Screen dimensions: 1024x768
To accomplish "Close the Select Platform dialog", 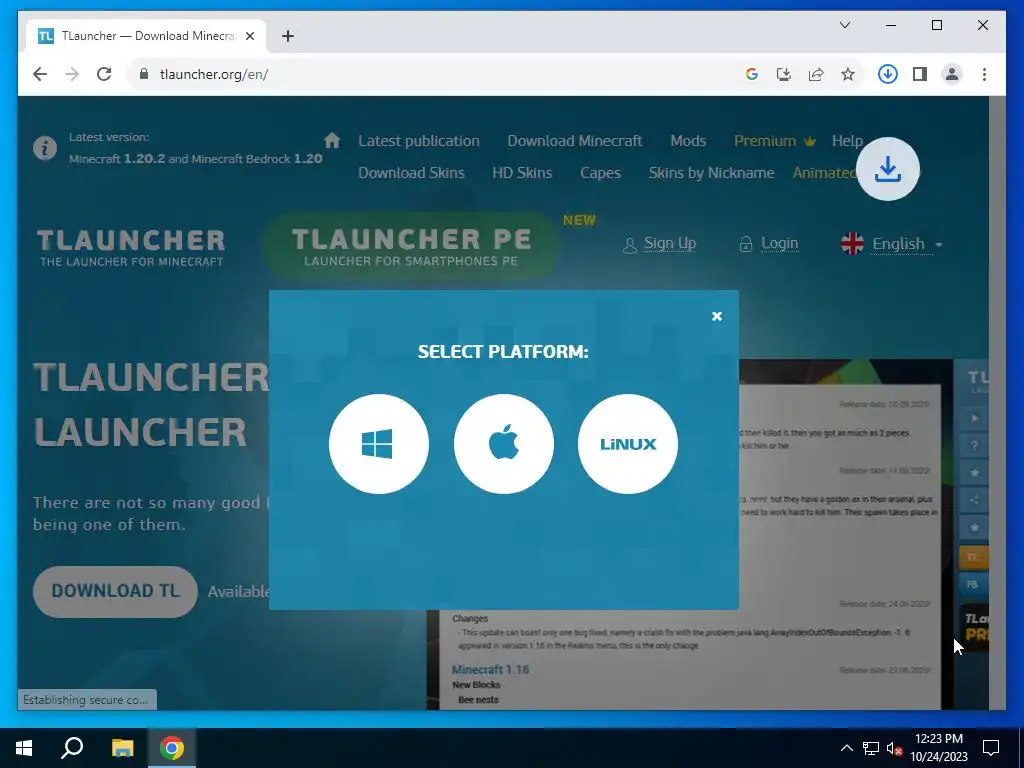I will click(x=716, y=316).
